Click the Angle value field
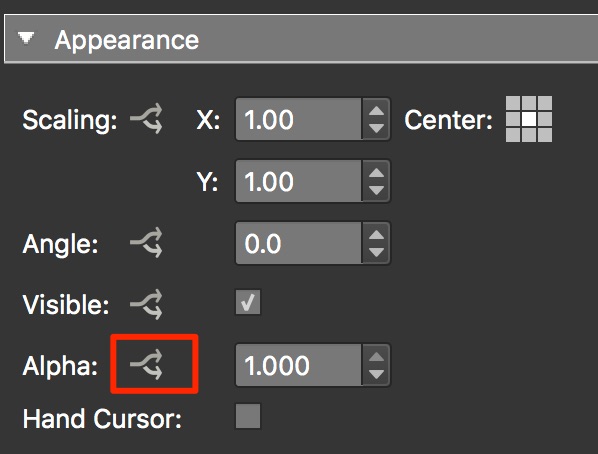 click(299, 243)
